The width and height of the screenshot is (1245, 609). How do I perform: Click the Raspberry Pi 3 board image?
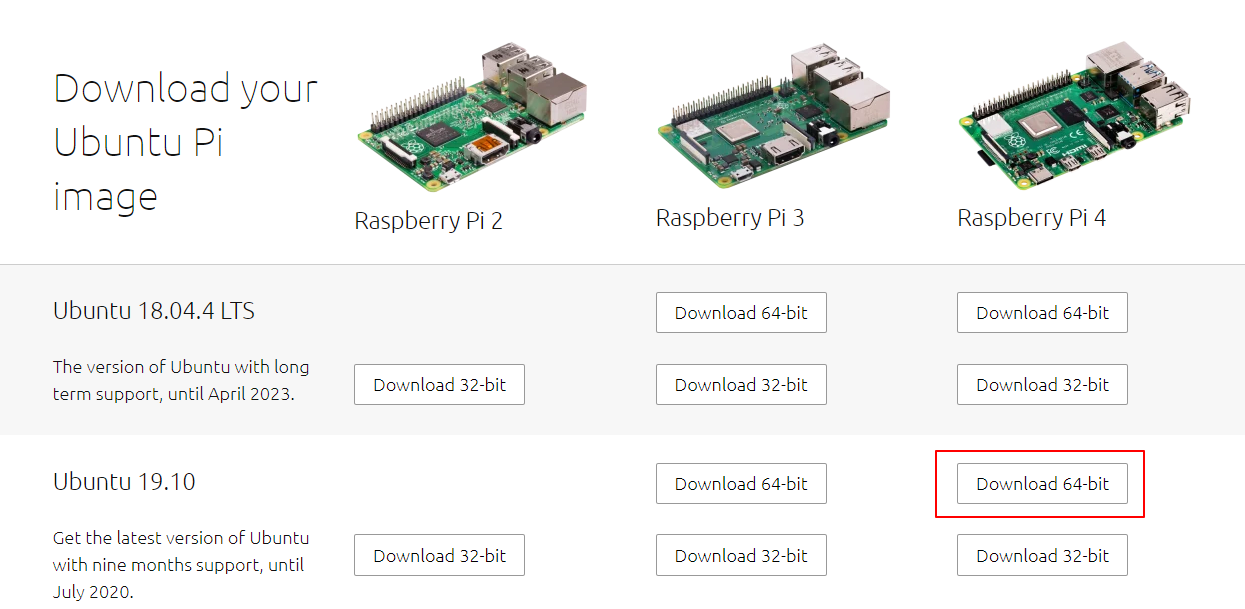(774, 116)
